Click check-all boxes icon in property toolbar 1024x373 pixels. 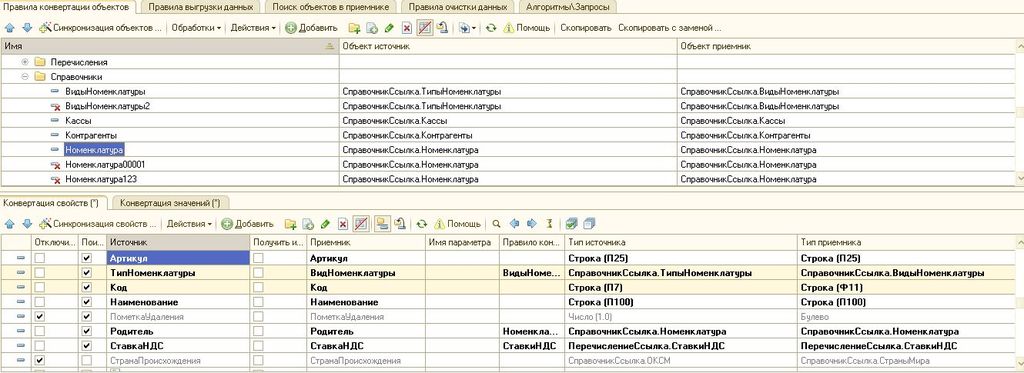click(x=571, y=223)
